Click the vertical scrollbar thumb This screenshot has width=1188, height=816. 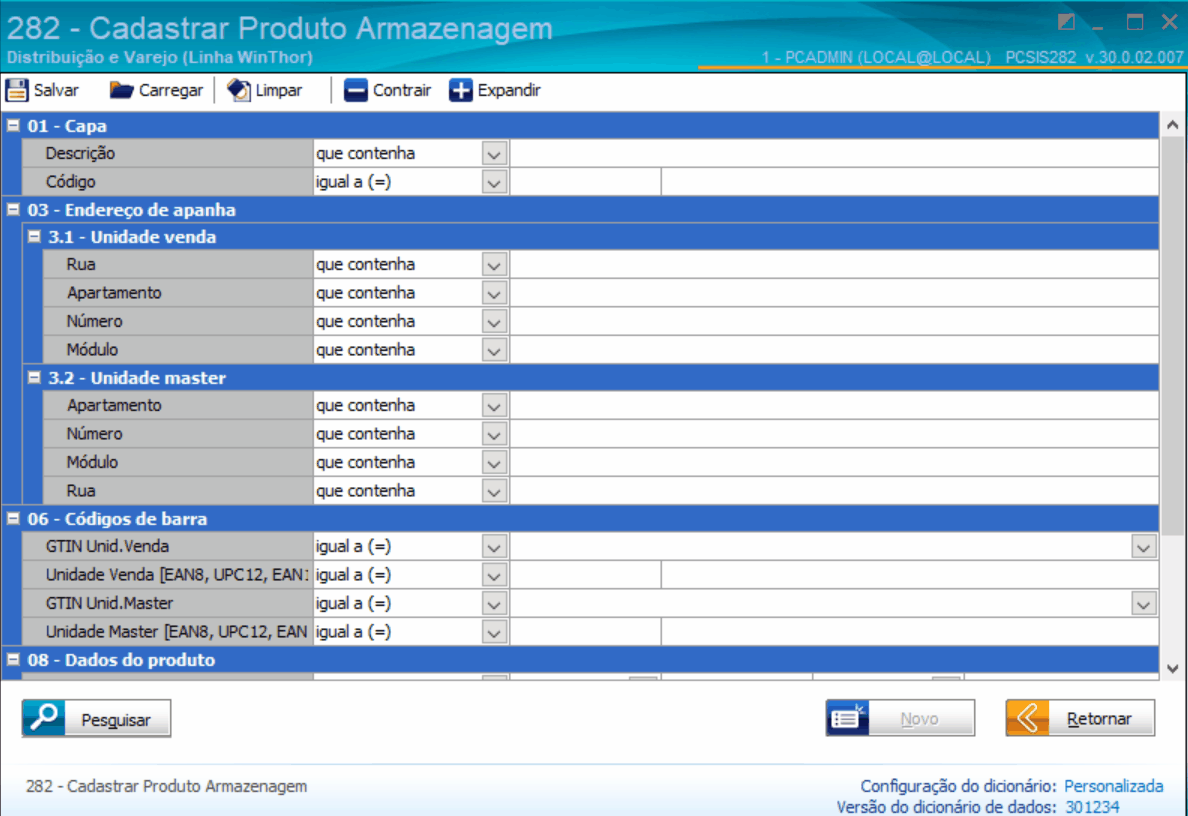[1173, 335]
